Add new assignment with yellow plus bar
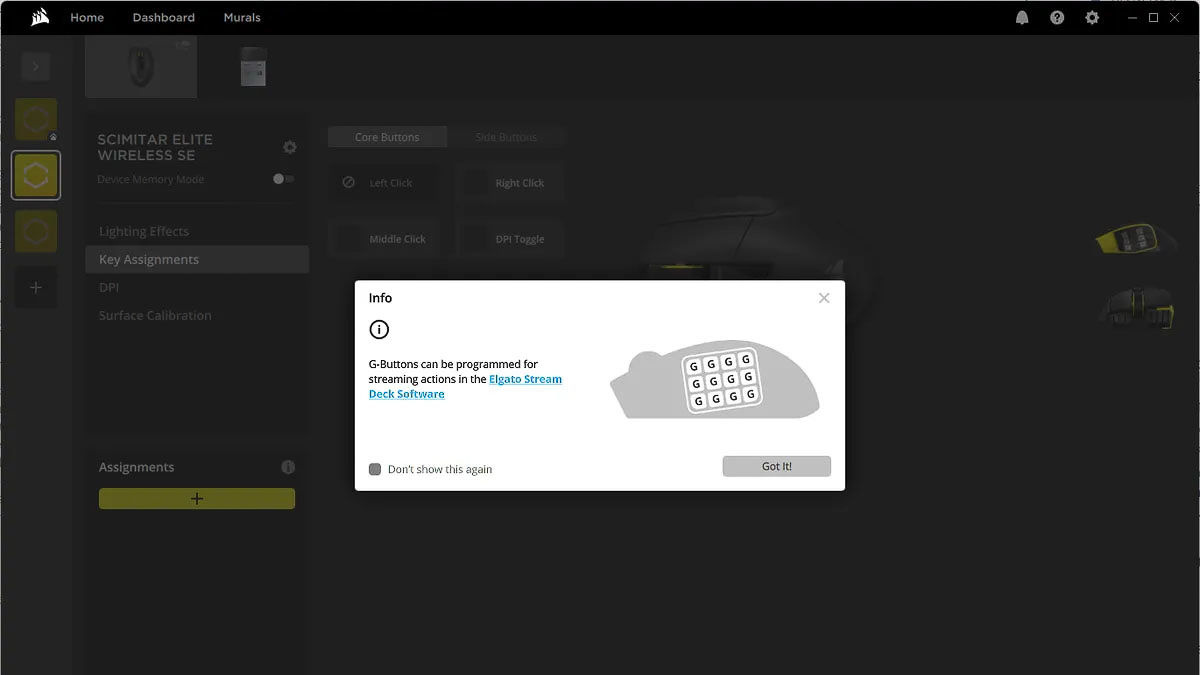 tap(197, 499)
